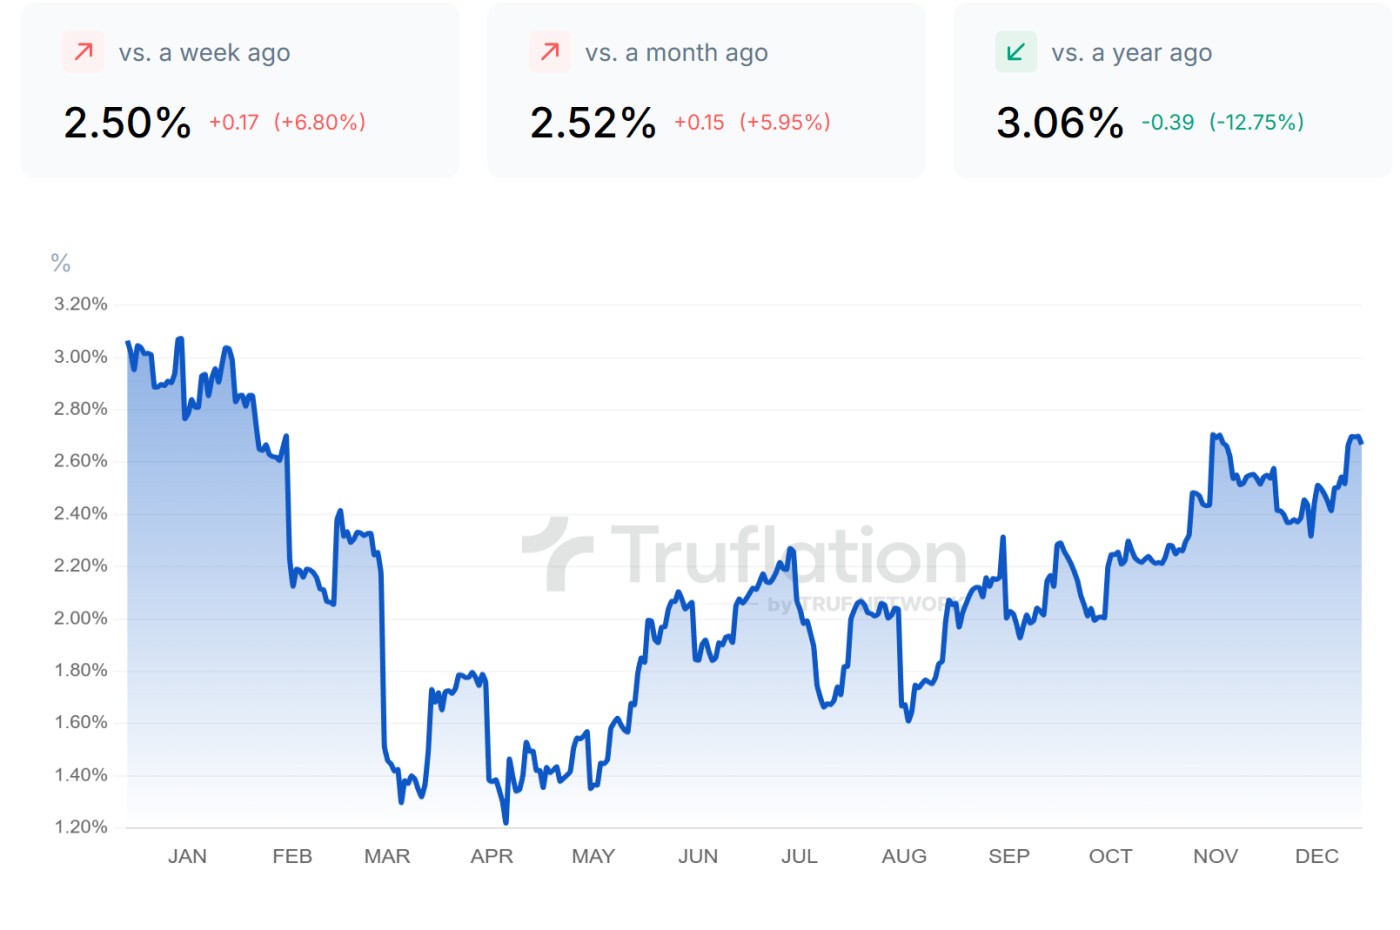
Task: Click the red up arrow icon in the week card
Action: [x=84, y=51]
